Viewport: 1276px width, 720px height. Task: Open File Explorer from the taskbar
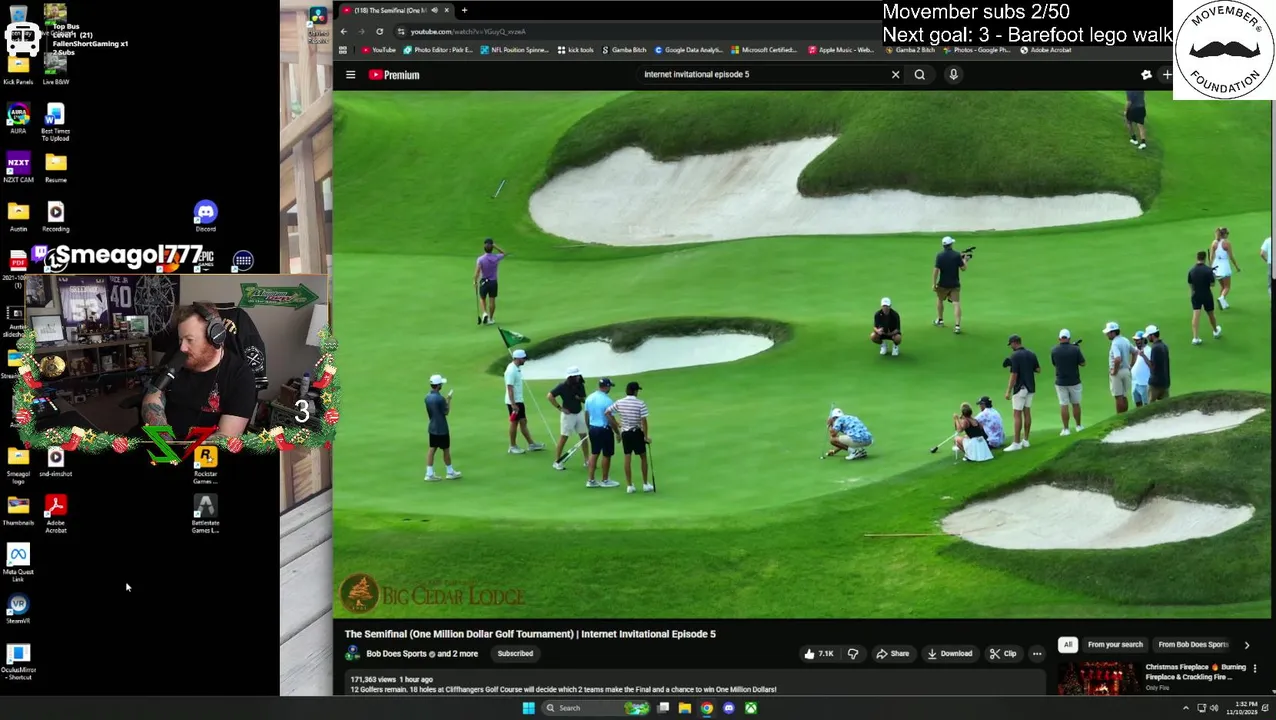pyautogui.click(x=685, y=708)
